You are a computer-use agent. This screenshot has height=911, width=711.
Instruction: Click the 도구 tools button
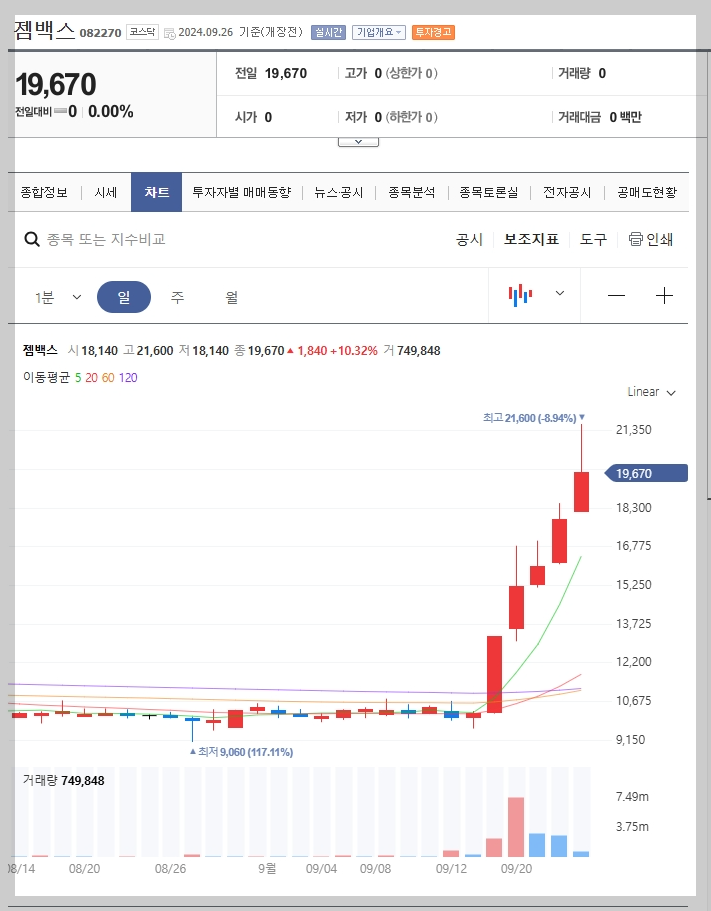tap(592, 239)
